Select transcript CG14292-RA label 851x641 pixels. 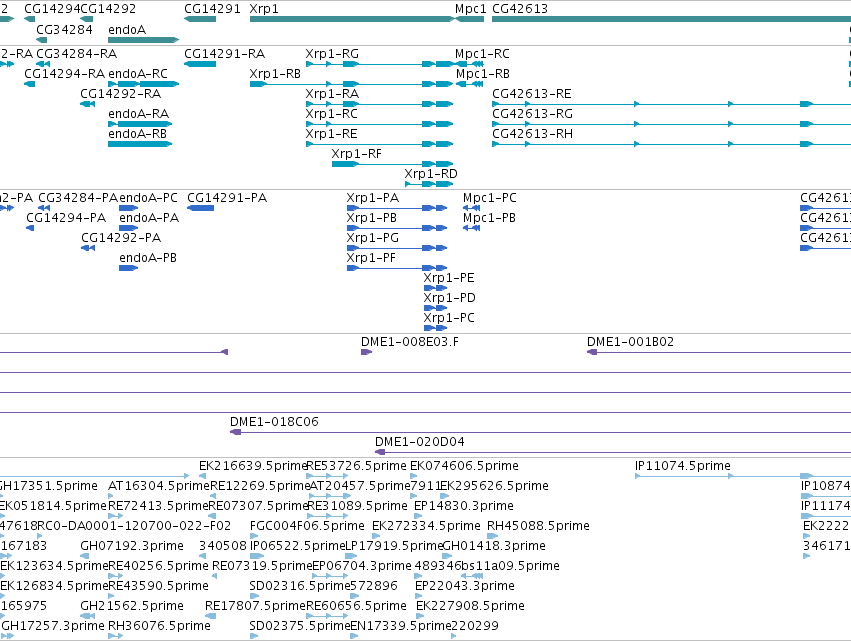120,94
